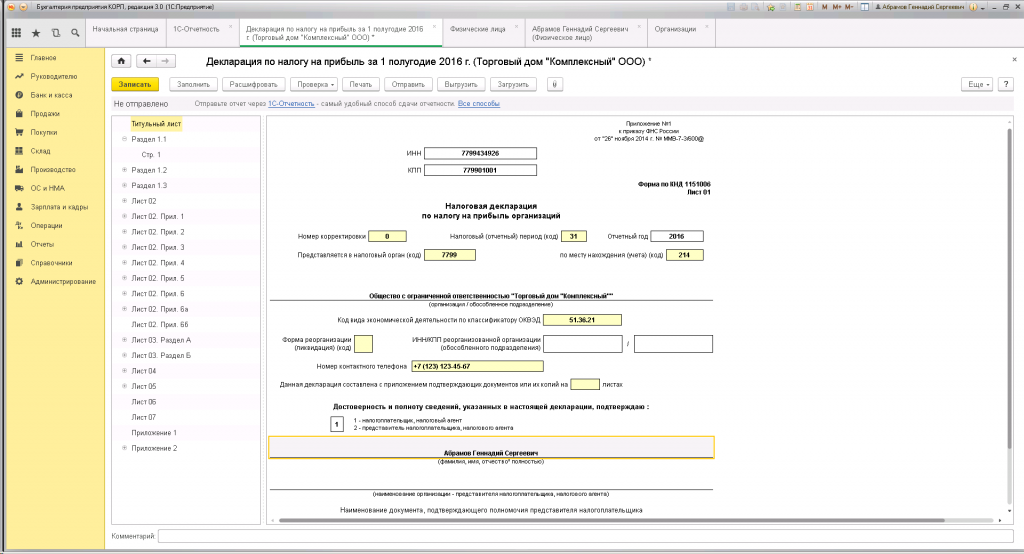This screenshot has height=554, width=1024.
Task: Open Зарплата и кадры section
Action: [59, 206]
